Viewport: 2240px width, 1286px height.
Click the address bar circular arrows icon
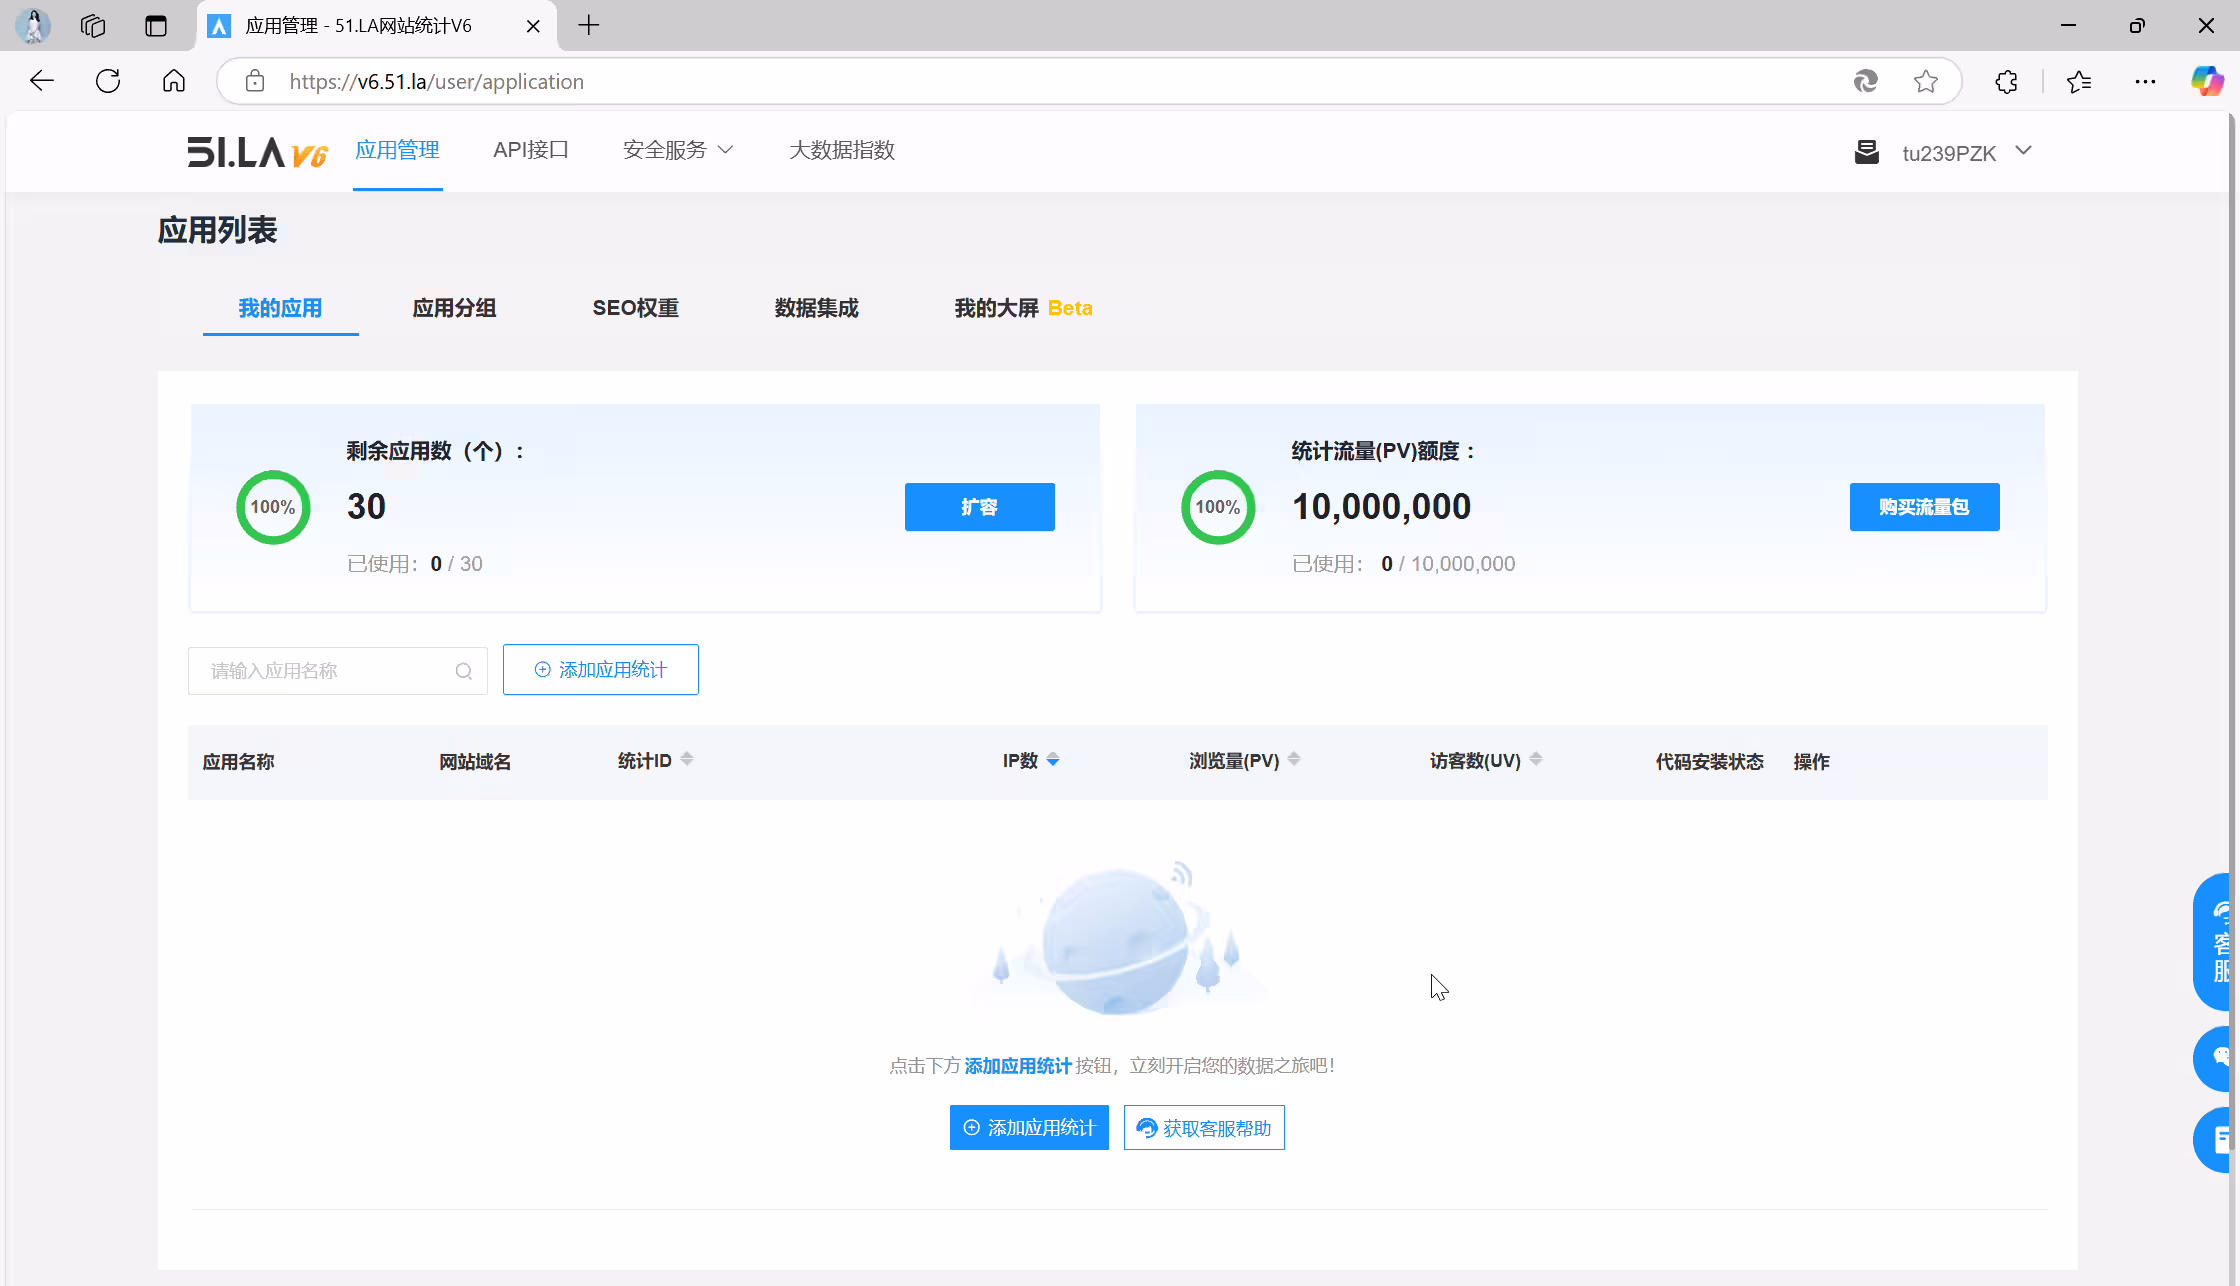tap(1866, 81)
